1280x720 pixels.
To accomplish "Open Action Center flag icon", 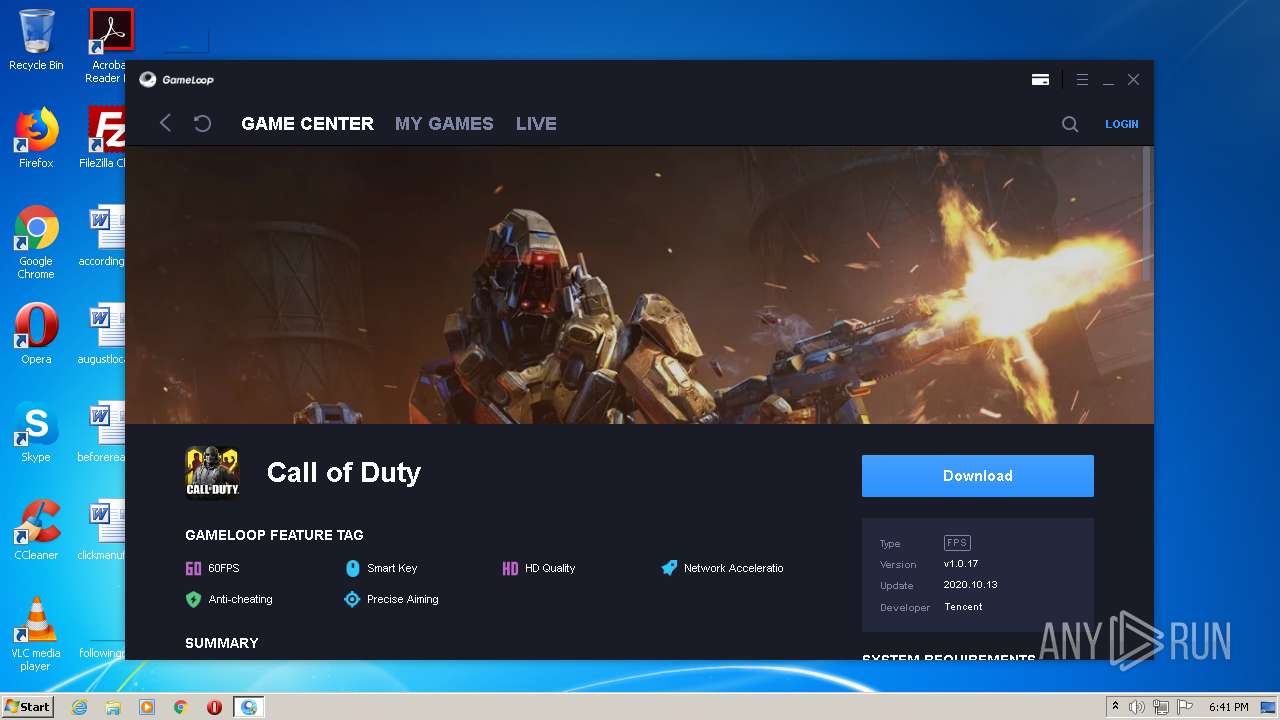I will 1185,707.
